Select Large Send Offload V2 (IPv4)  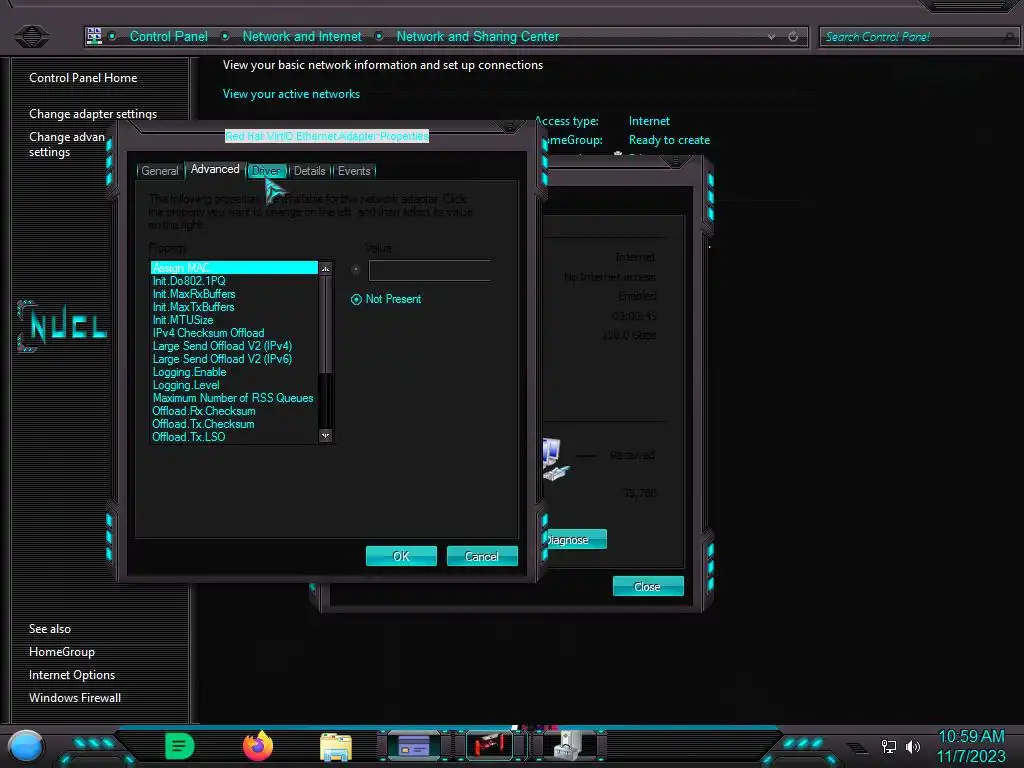(x=234, y=346)
